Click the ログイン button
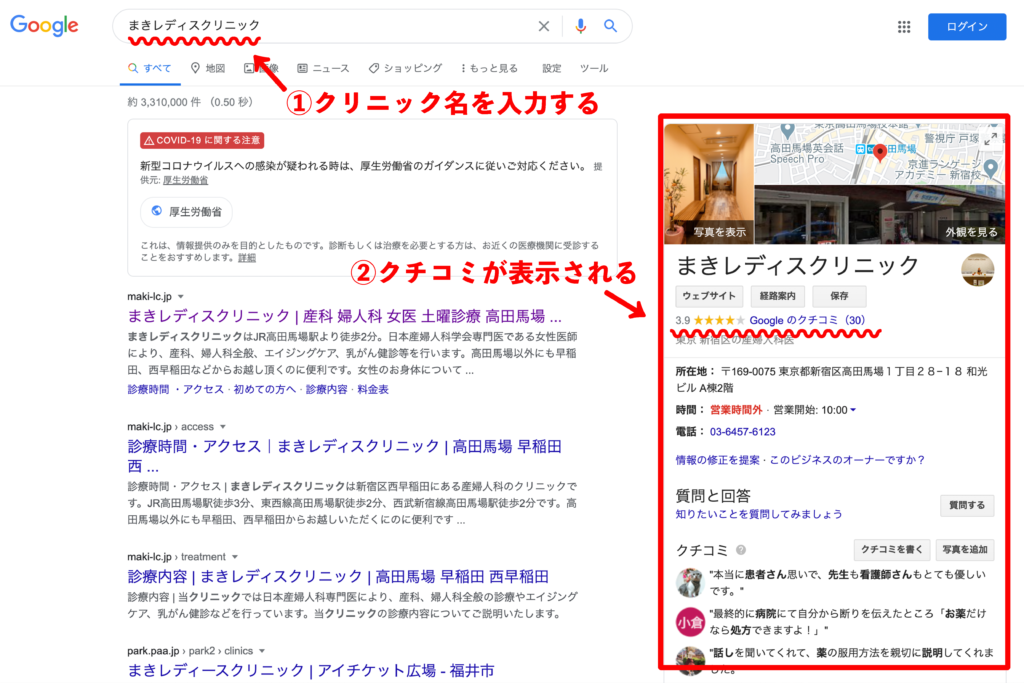This screenshot has width=1024, height=683. coord(966,27)
